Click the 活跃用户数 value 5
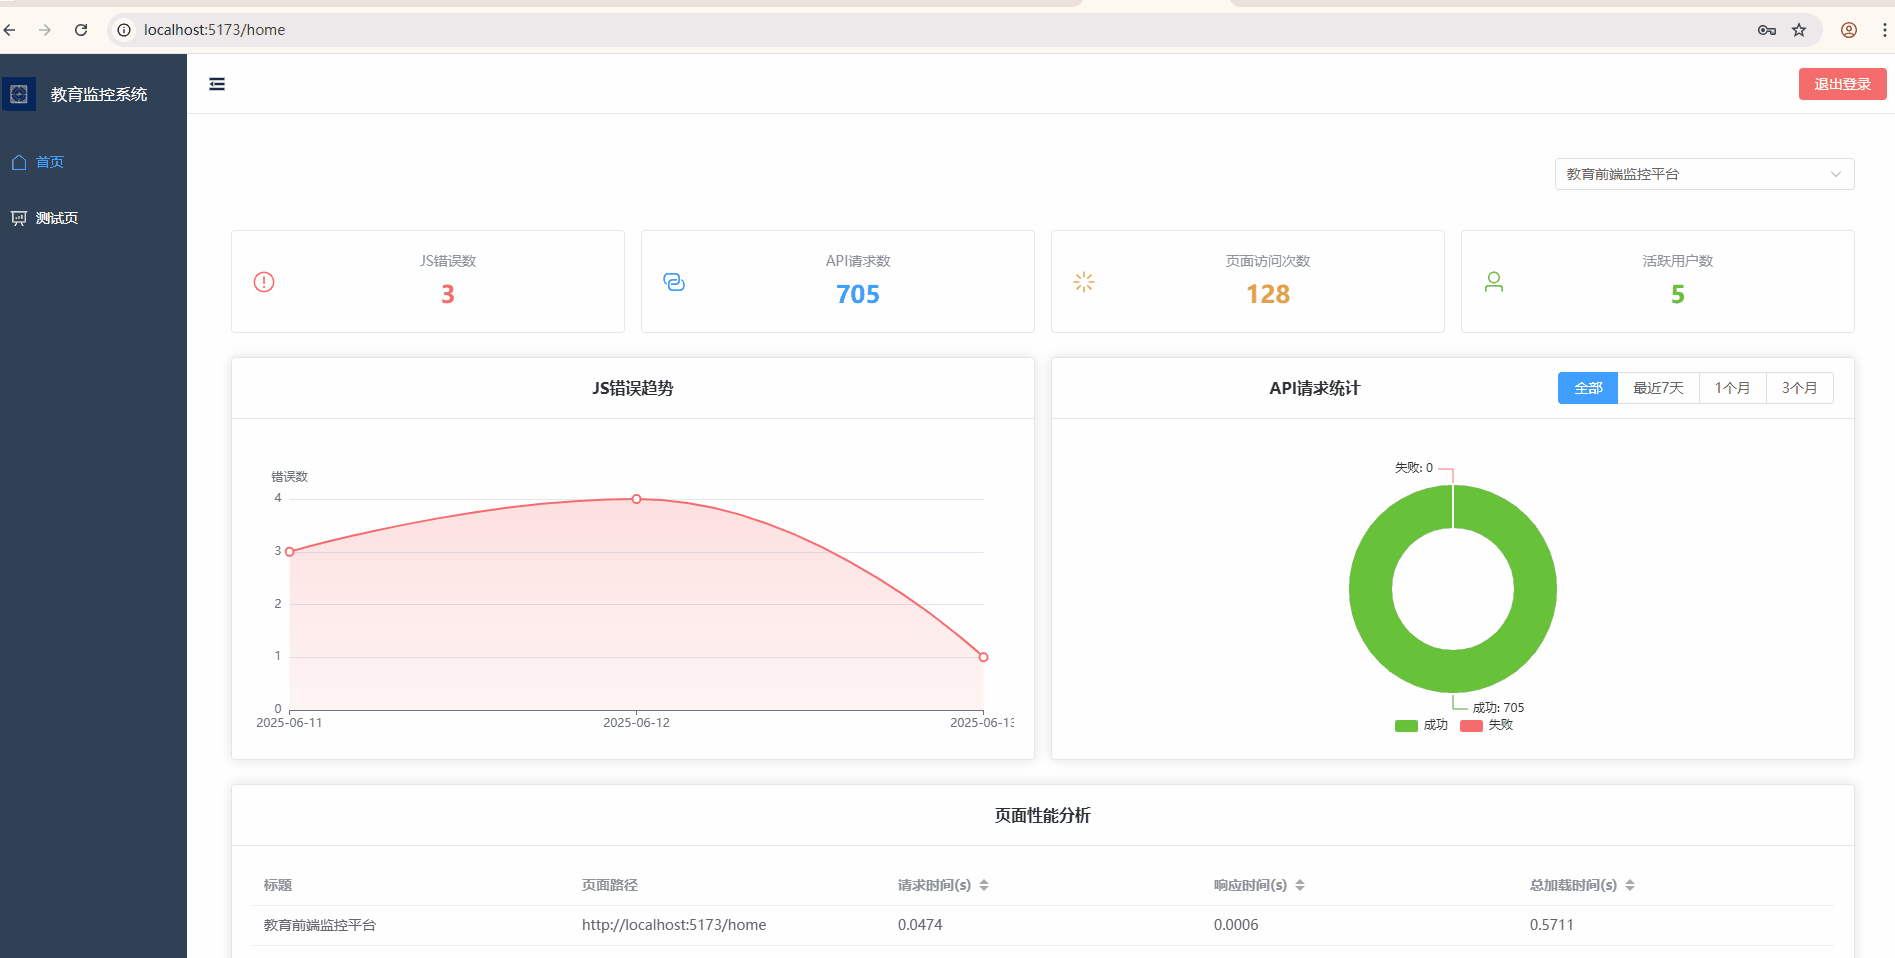 [x=1678, y=294]
